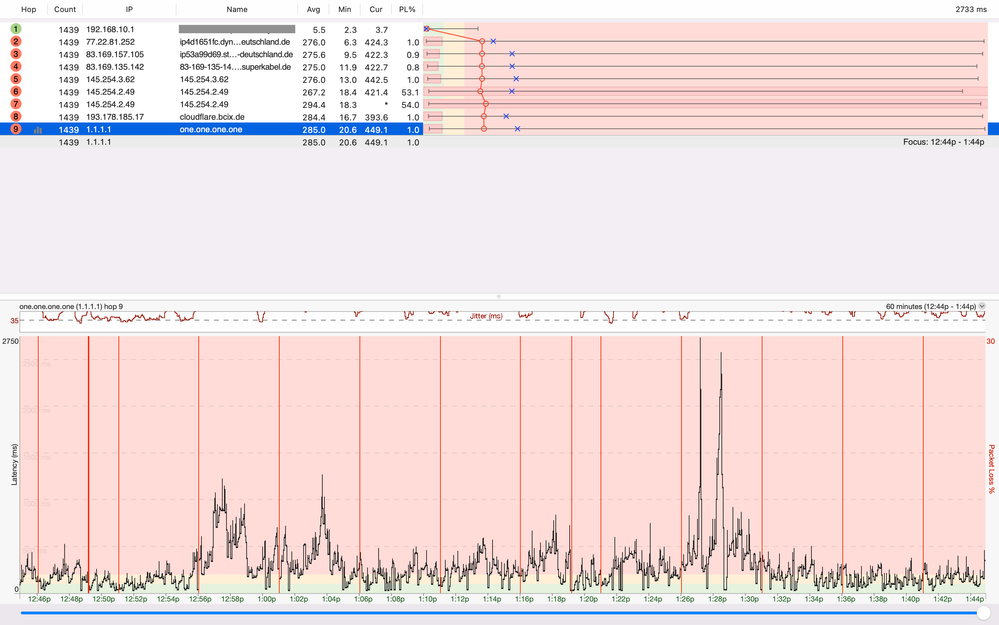Sort by the Avg column header
Screen dimensions: 999x625
coord(313,10)
